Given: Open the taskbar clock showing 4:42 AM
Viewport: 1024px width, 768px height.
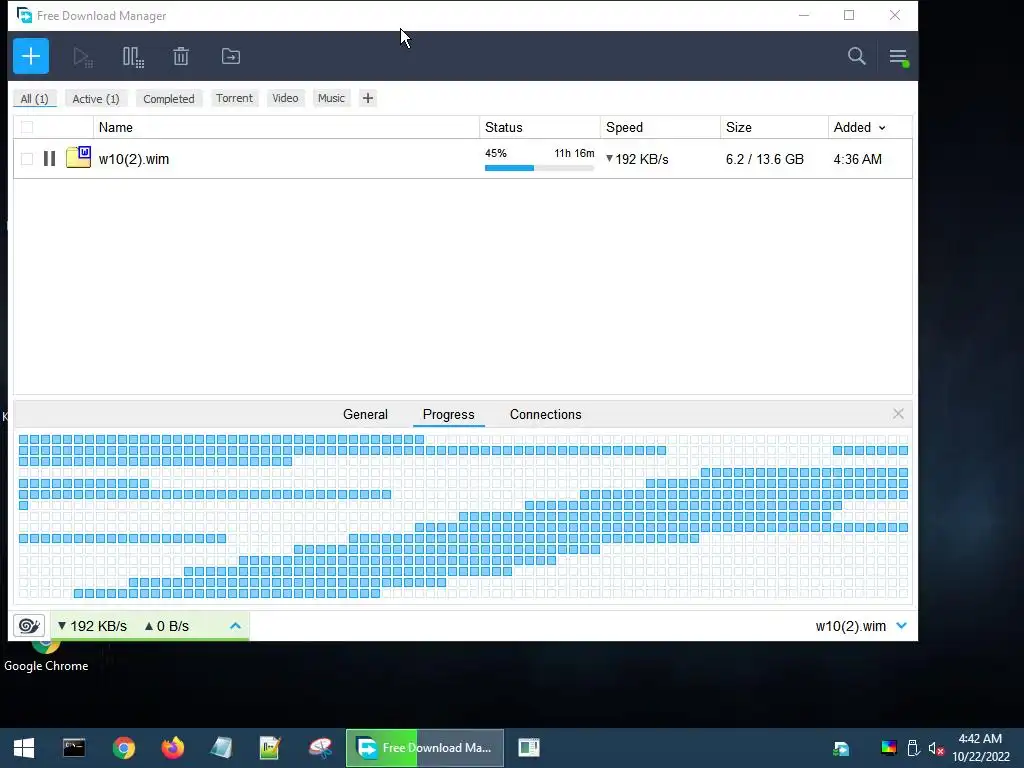Looking at the screenshot, I should pyautogui.click(x=980, y=748).
